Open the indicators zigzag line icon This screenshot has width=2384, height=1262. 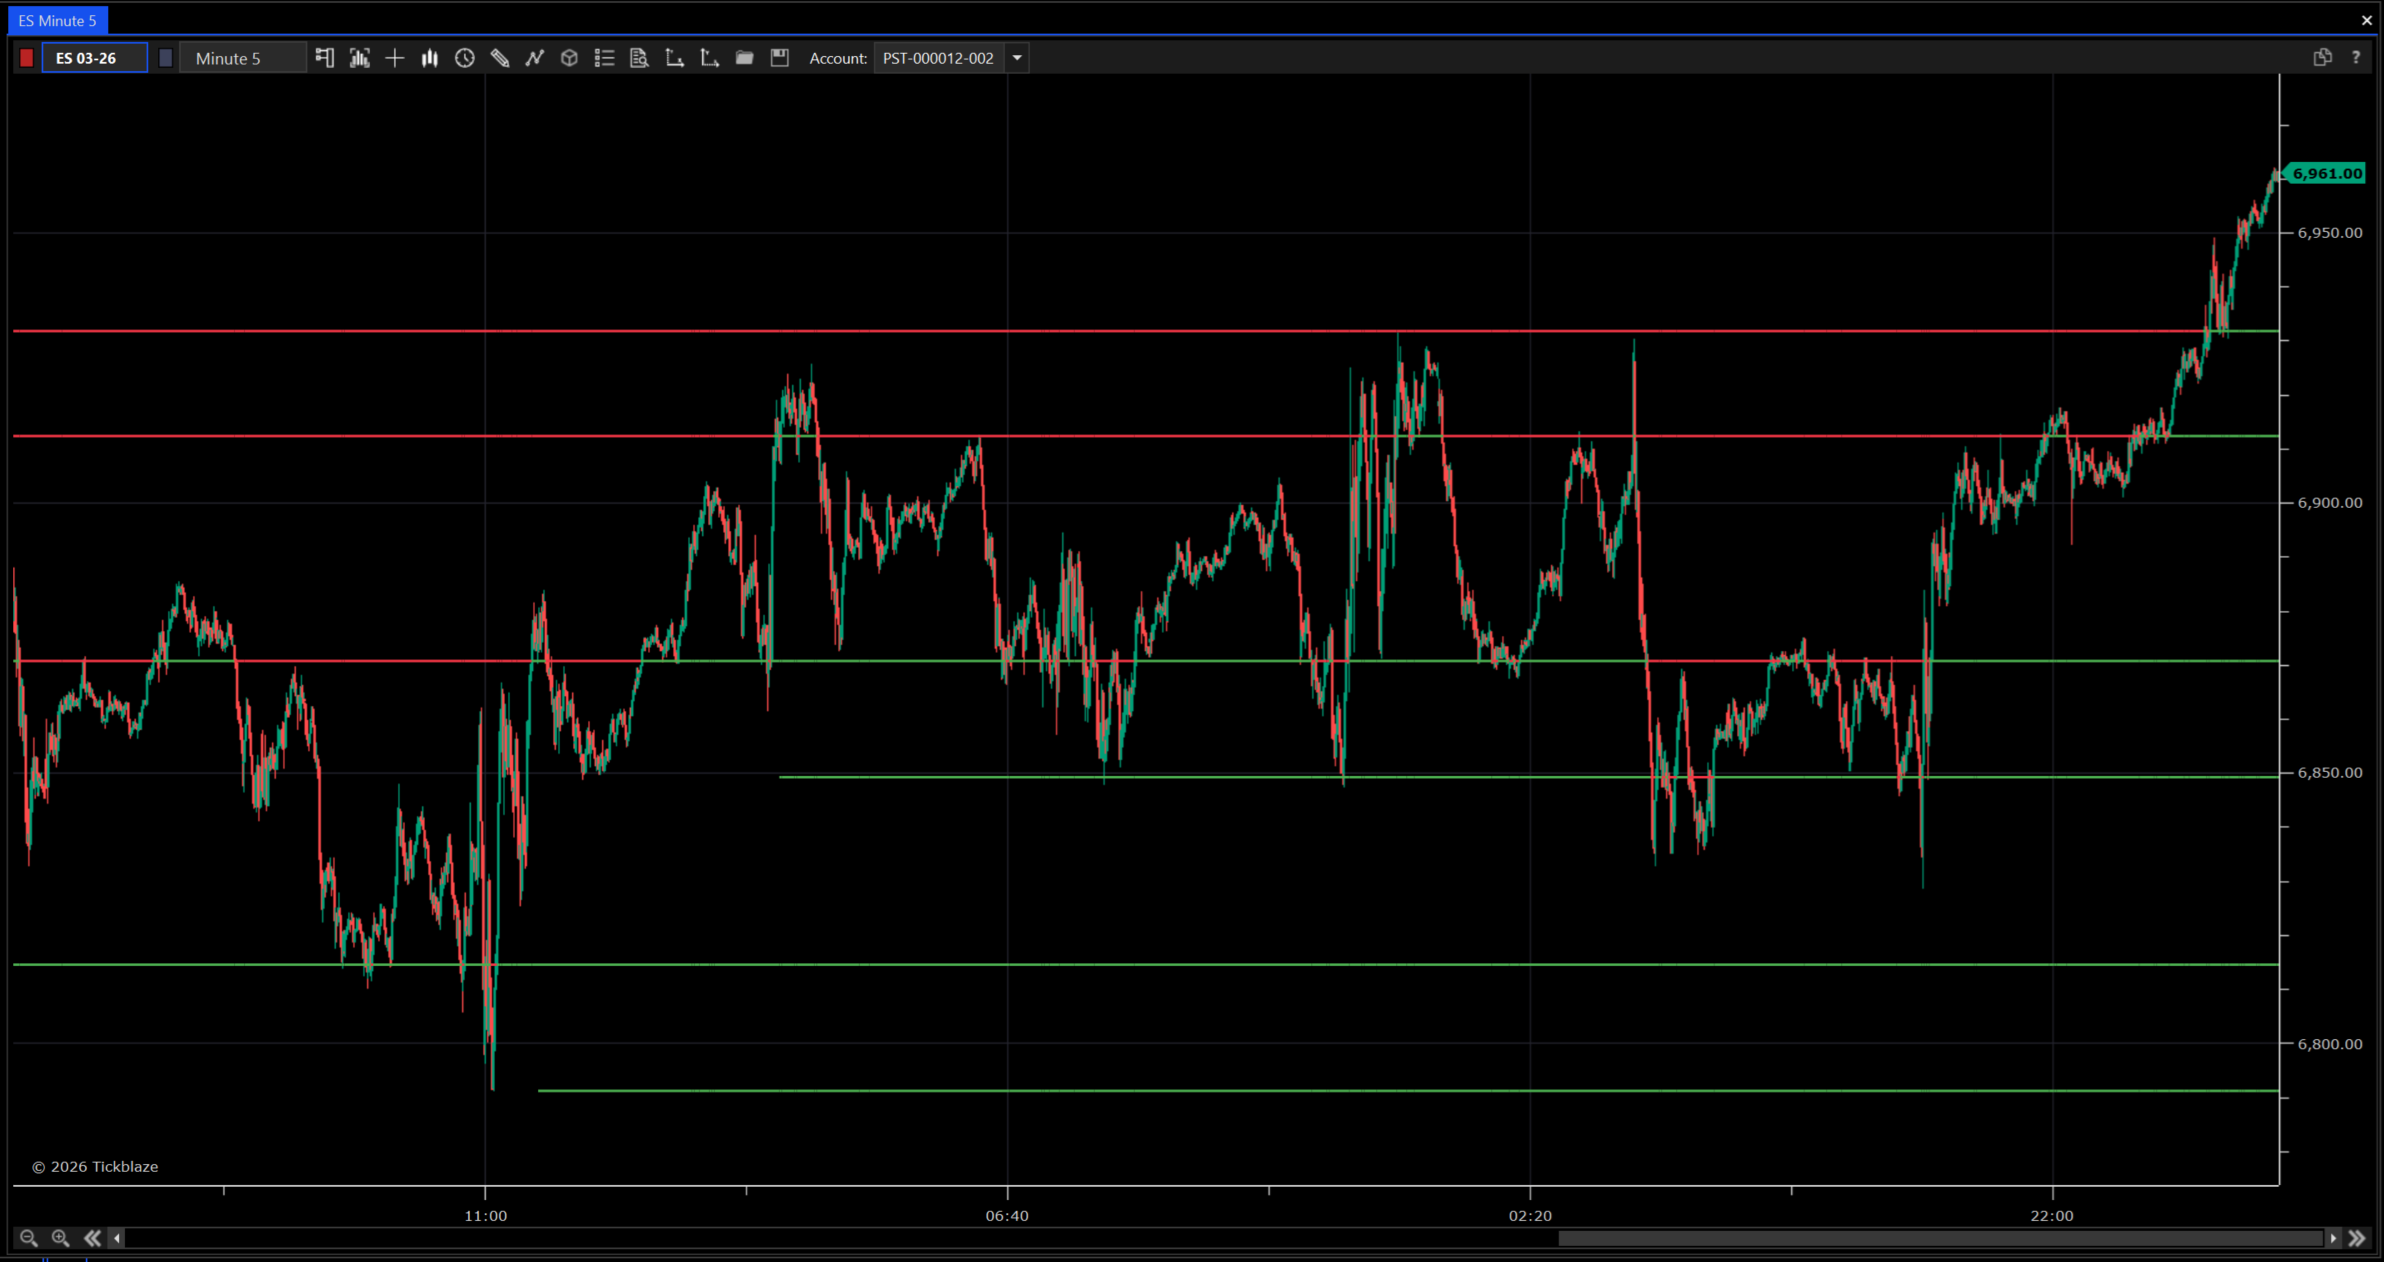pyautogui.click(x=535, y=58)
